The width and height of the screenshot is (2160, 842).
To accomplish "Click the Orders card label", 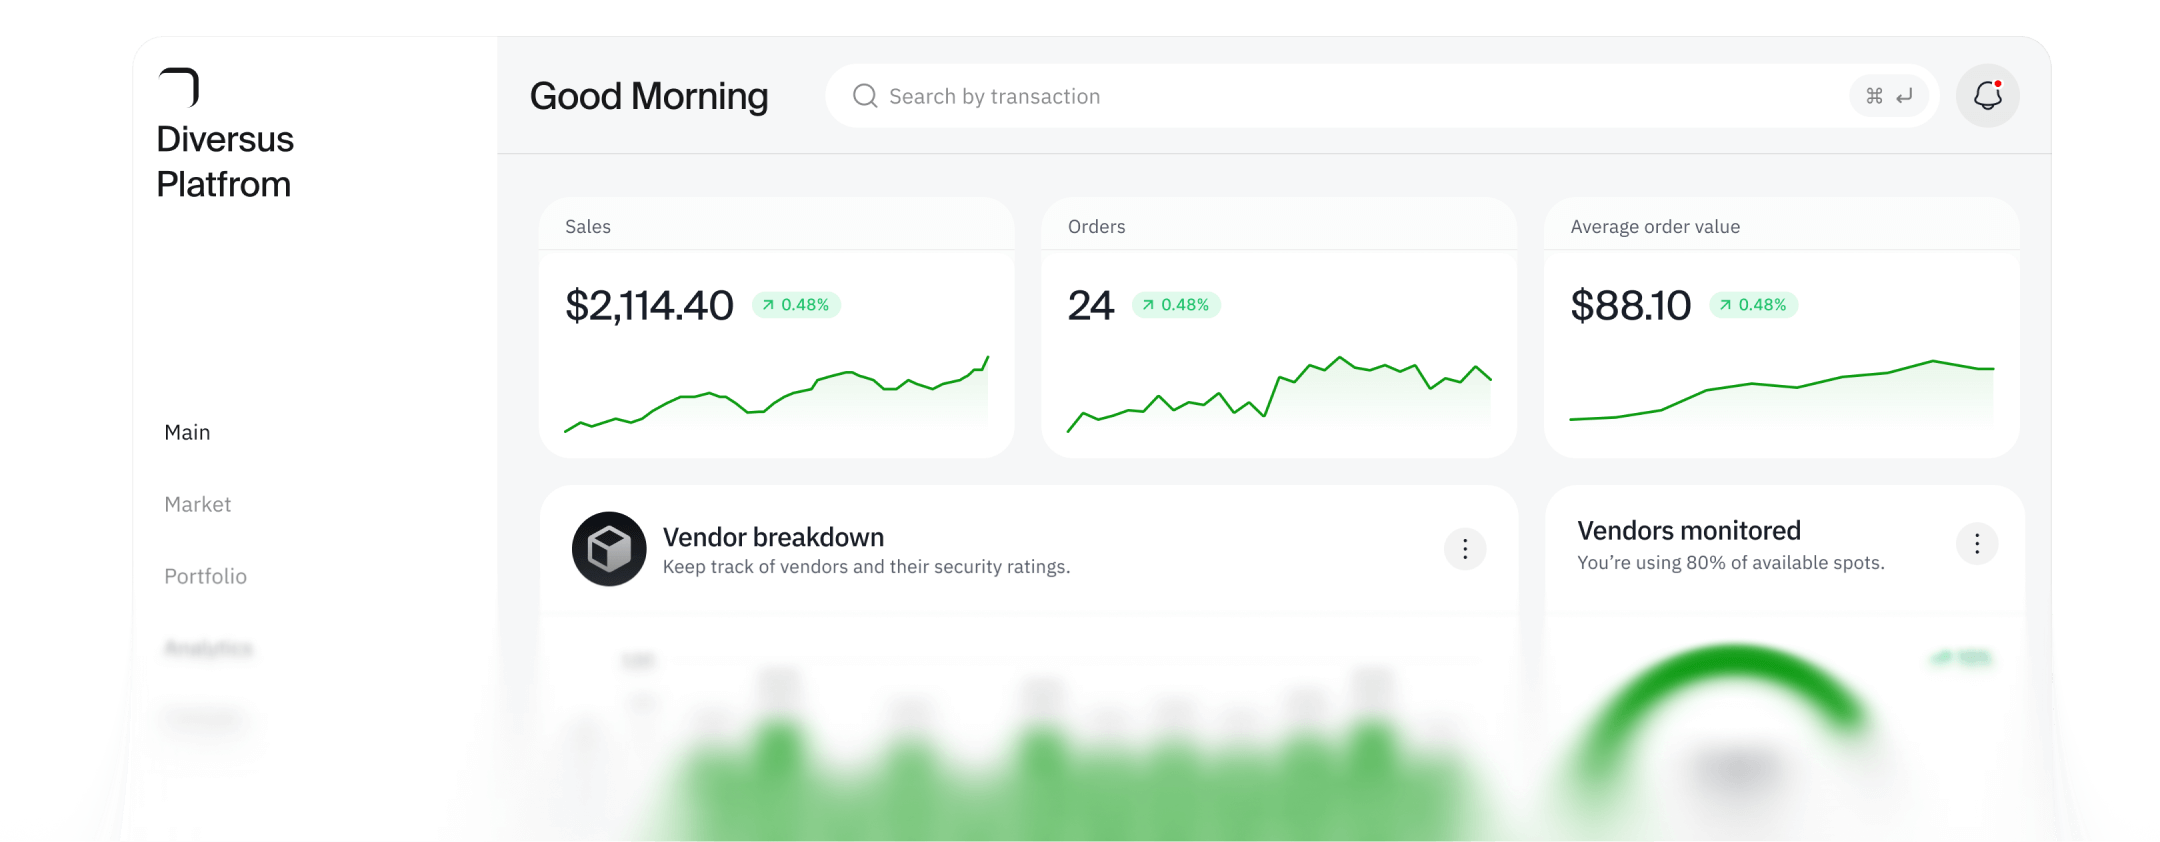I will point(1096,227).
